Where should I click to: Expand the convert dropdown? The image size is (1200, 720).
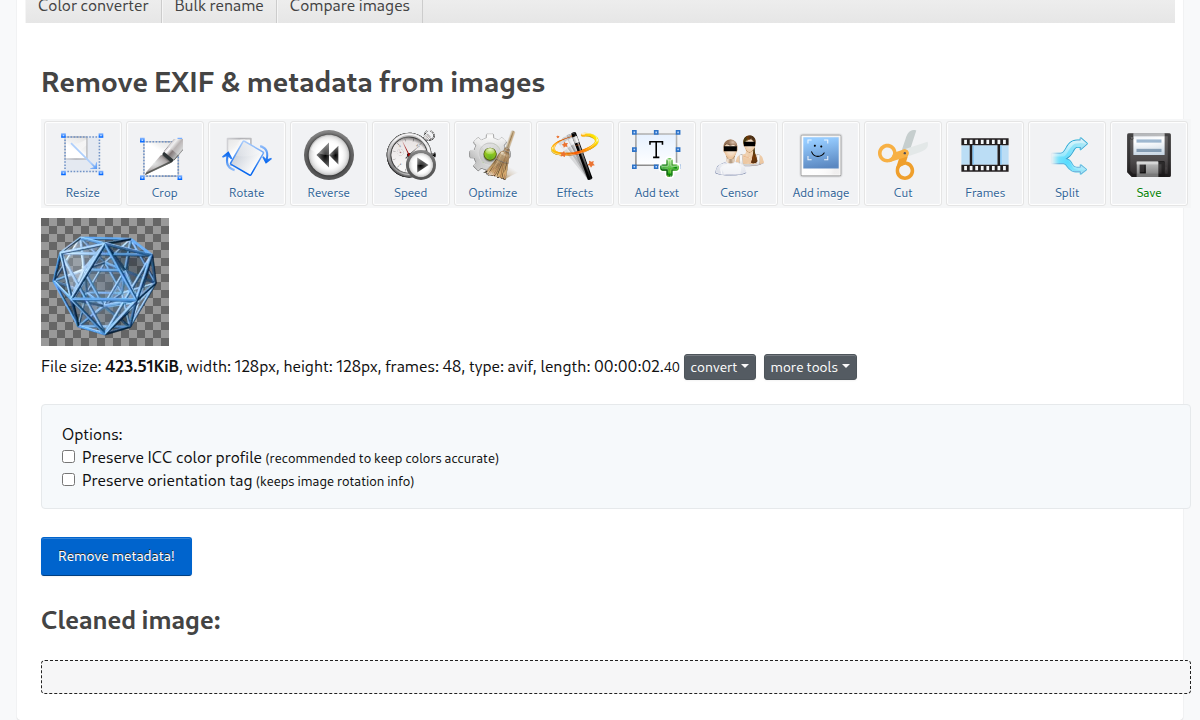[720, 367]
